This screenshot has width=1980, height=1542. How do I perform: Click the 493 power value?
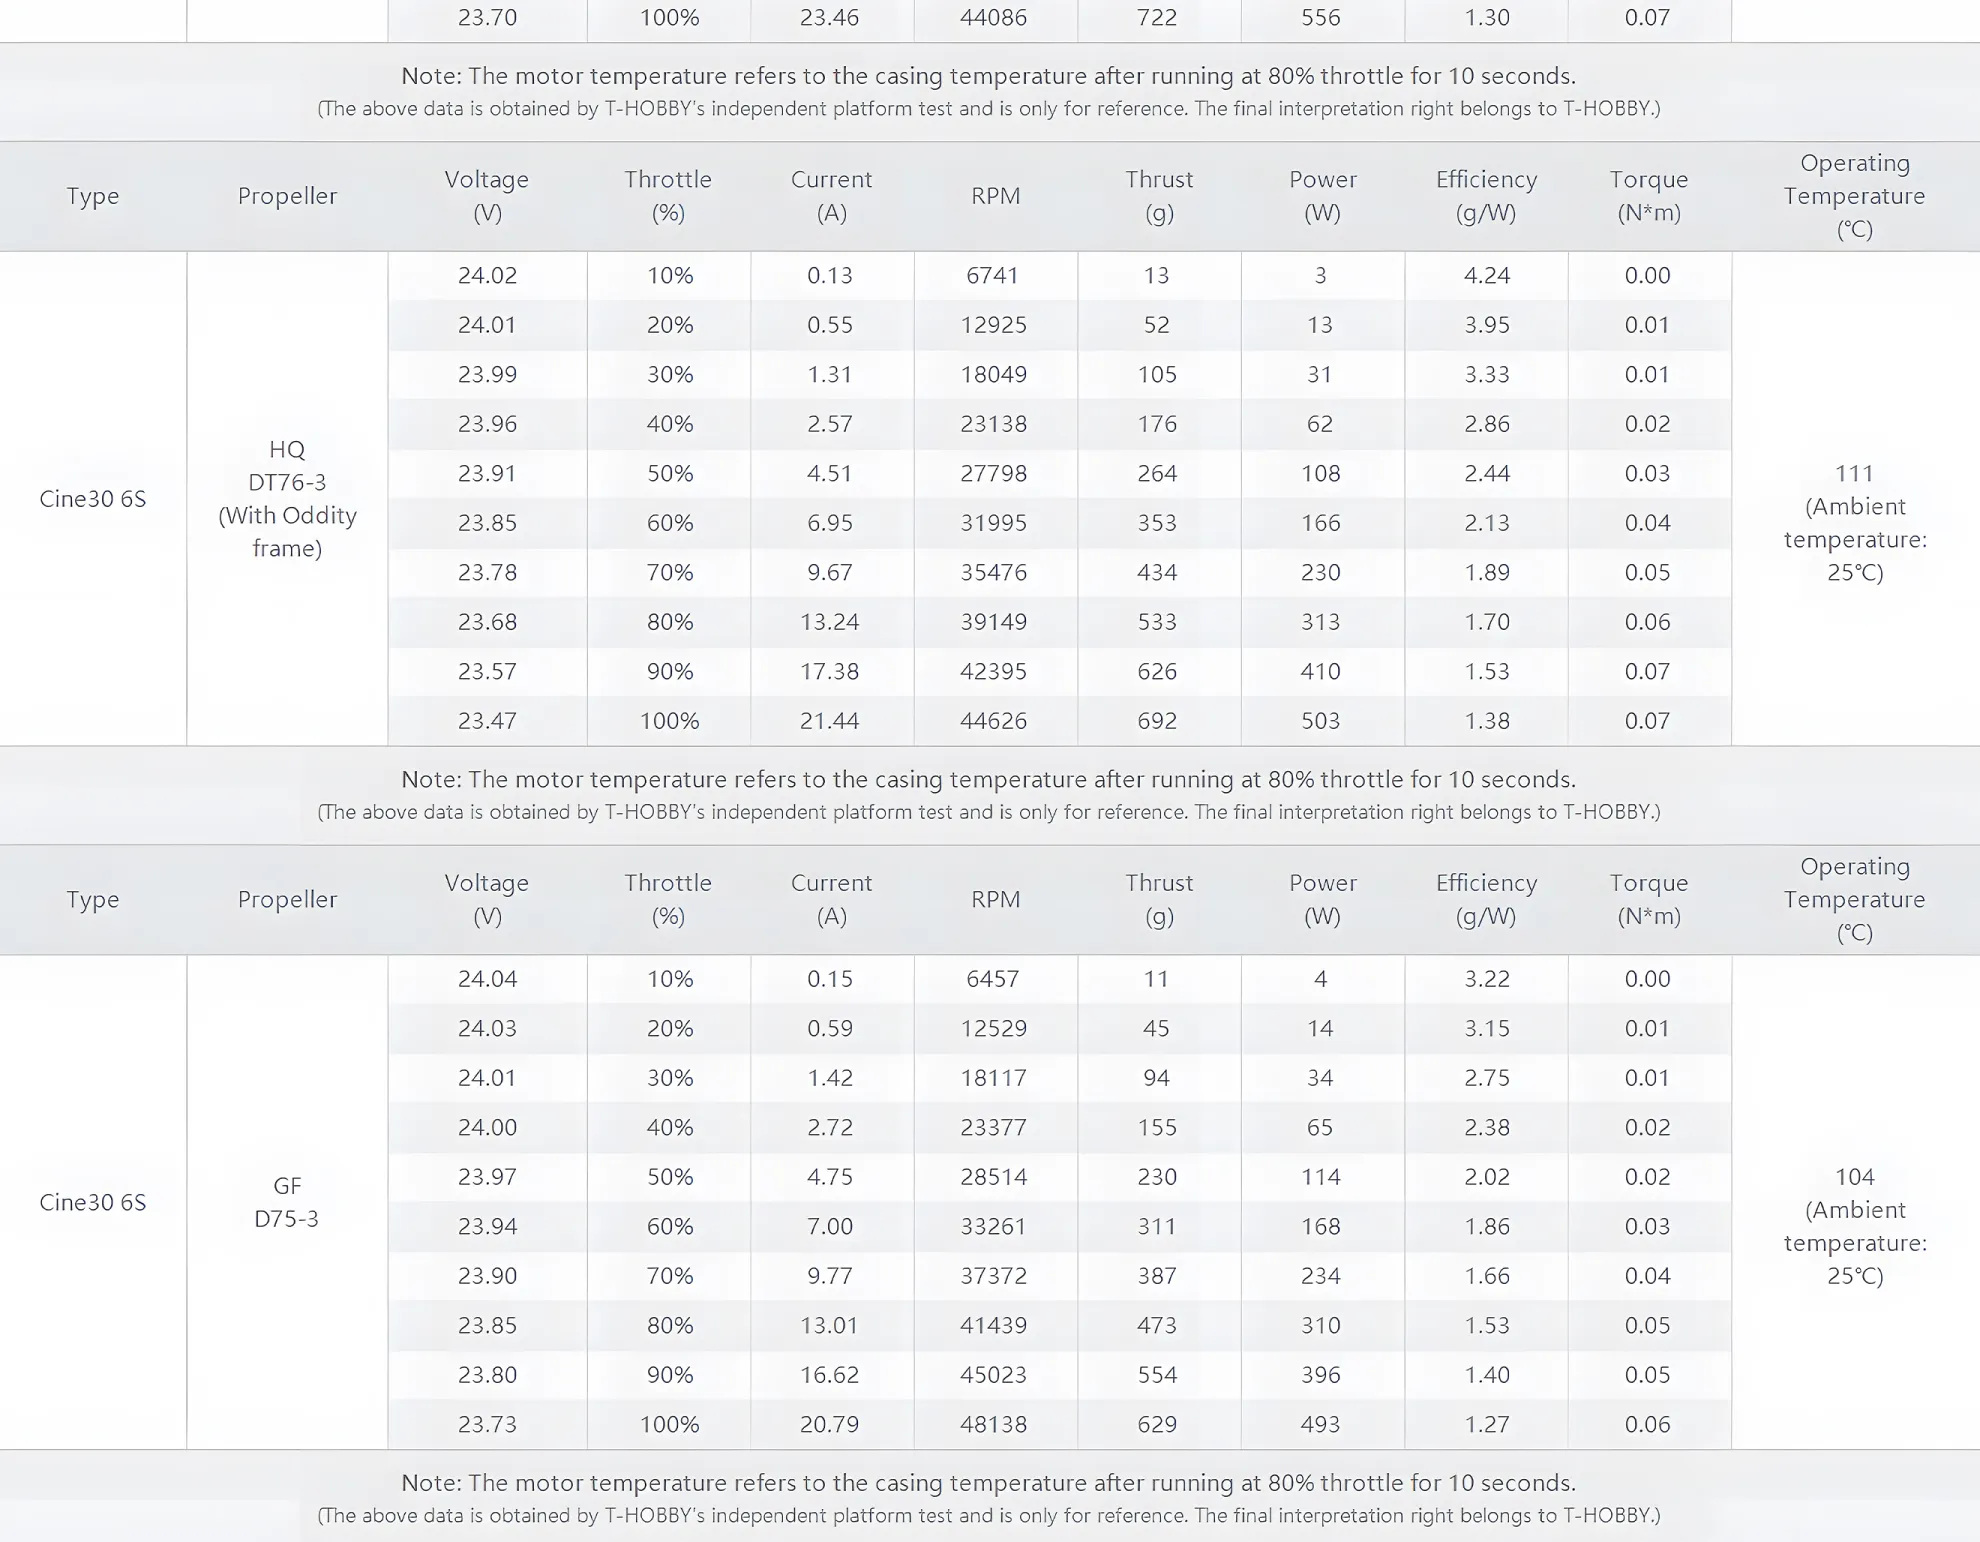coord(1321,1424)
